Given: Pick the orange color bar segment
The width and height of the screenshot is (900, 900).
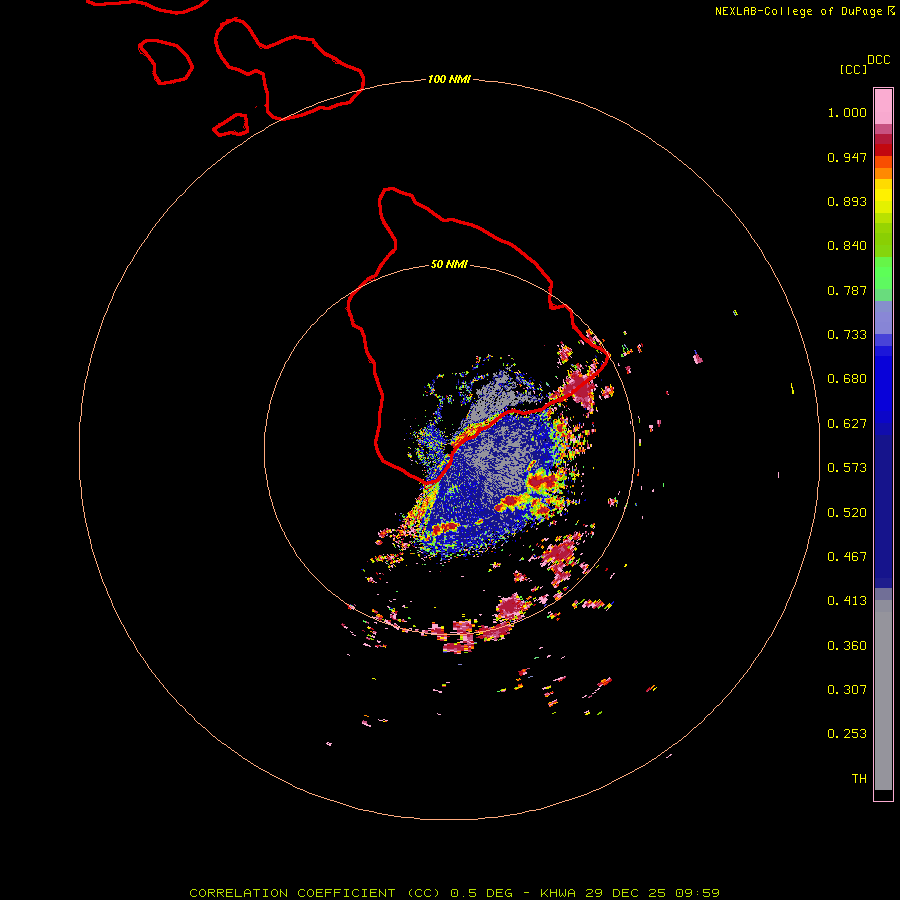Looking at the screenshot, I should tap(883, 173).
